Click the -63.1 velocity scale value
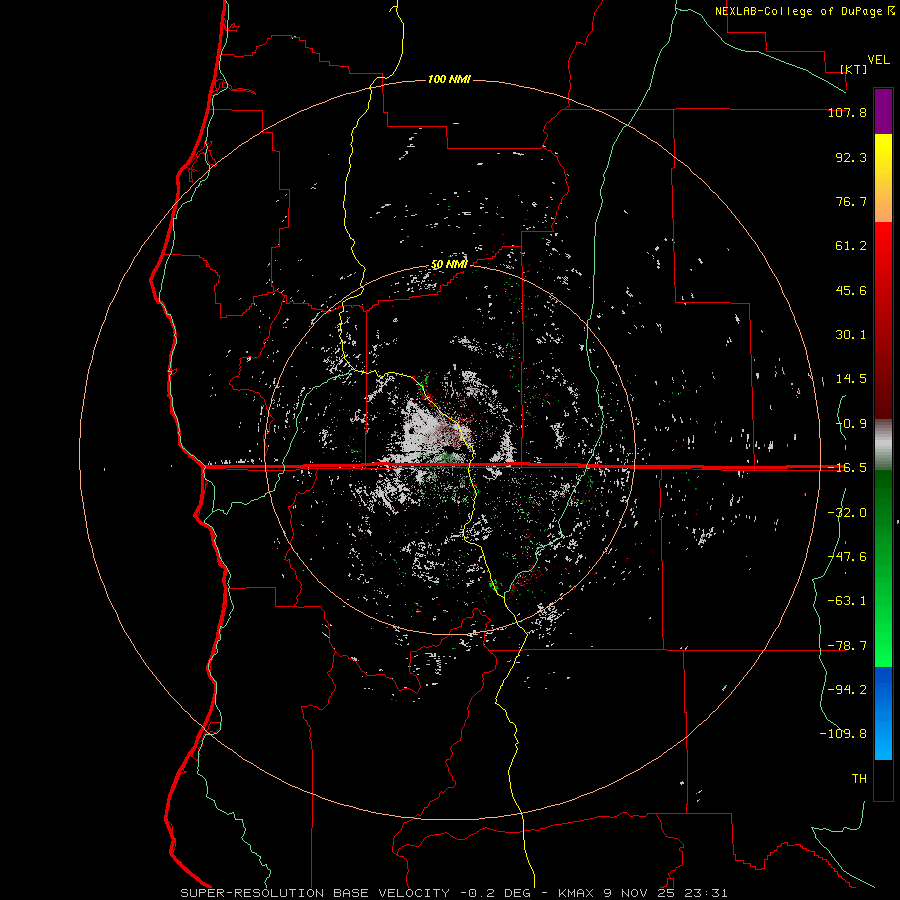The height and width of the screenshot is (900, 900). [847, 601]
